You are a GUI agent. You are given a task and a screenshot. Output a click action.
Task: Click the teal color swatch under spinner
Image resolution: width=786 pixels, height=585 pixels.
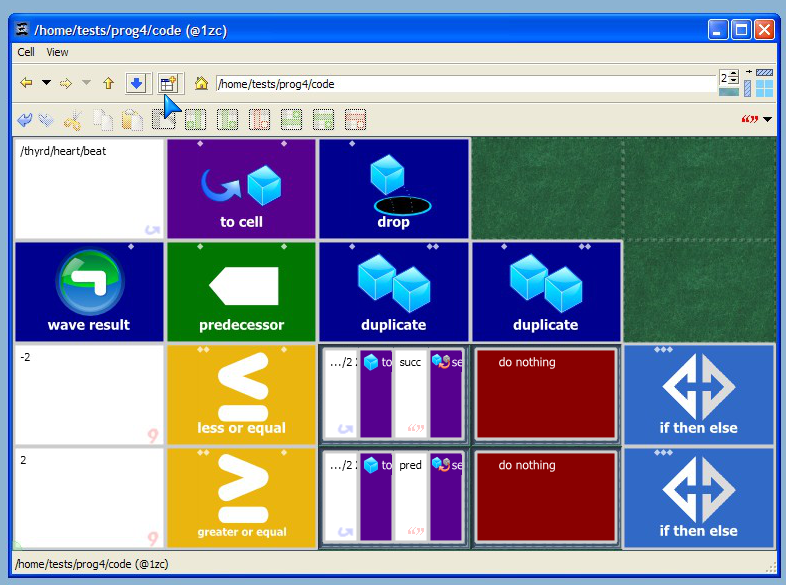728,92
